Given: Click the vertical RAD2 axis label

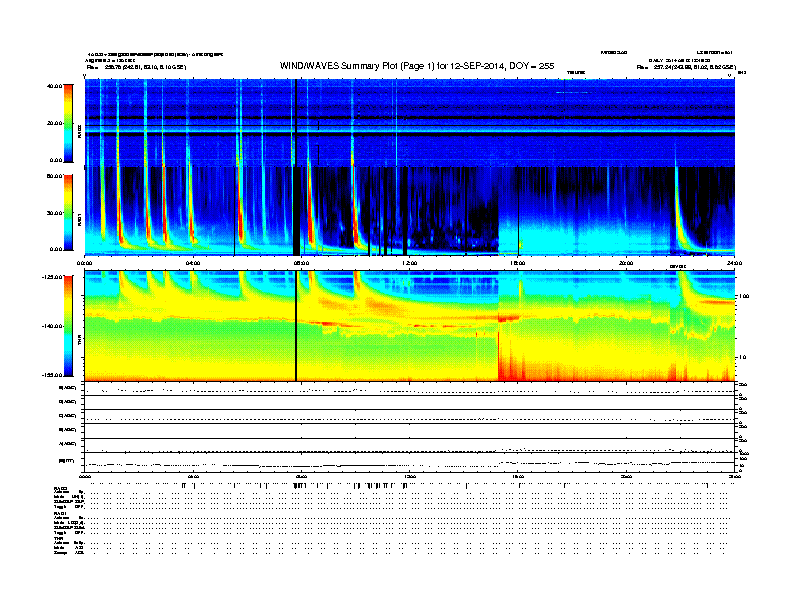Looking at the screenshot, I should point(79,131).
